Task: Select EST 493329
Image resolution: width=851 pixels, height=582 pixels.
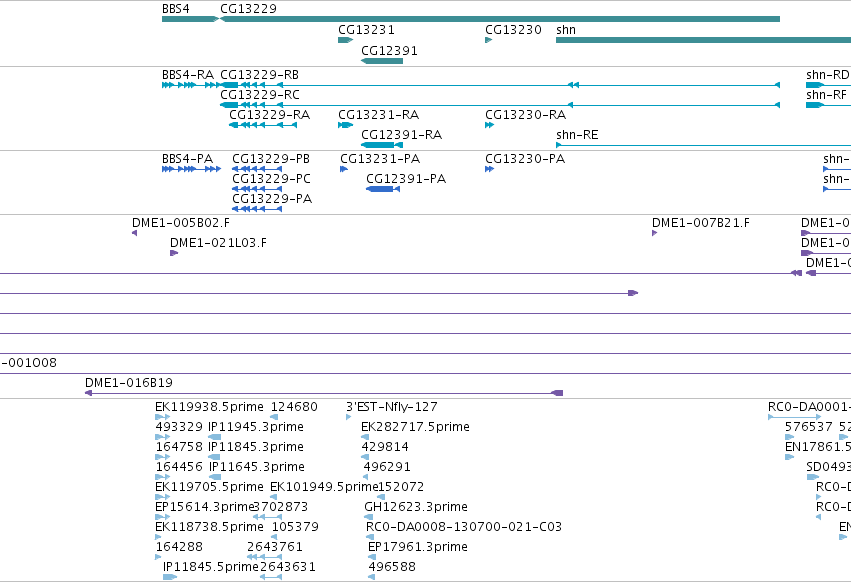Action: coord(162,437)
